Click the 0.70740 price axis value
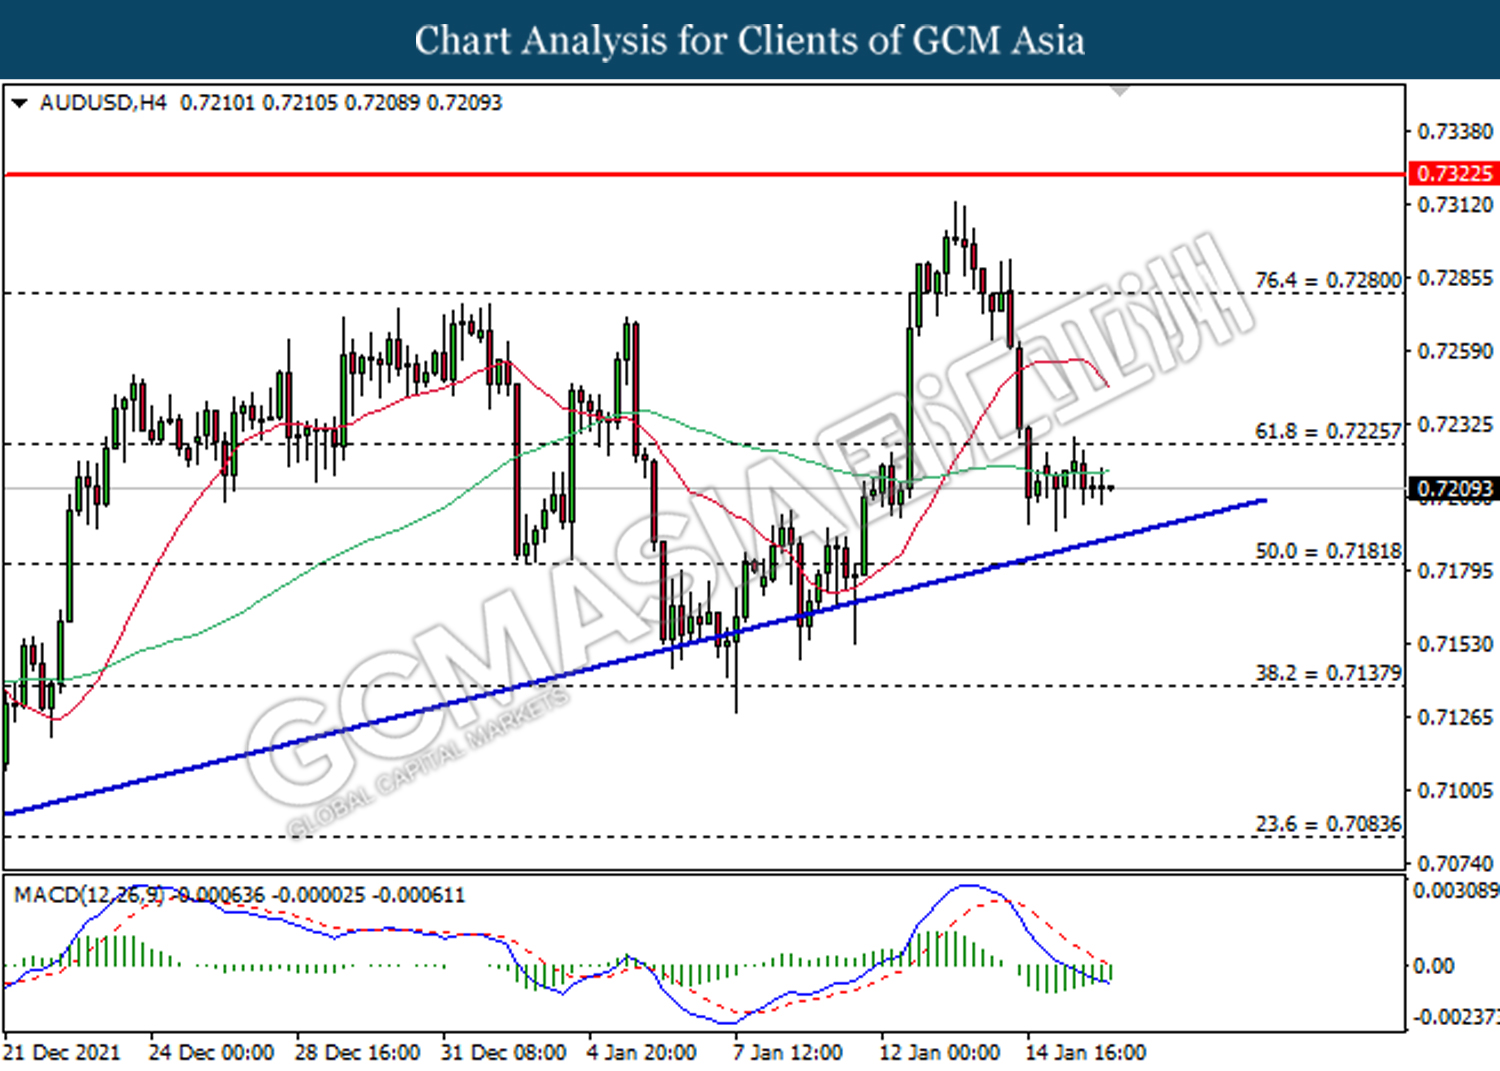 coord(1455,863)
